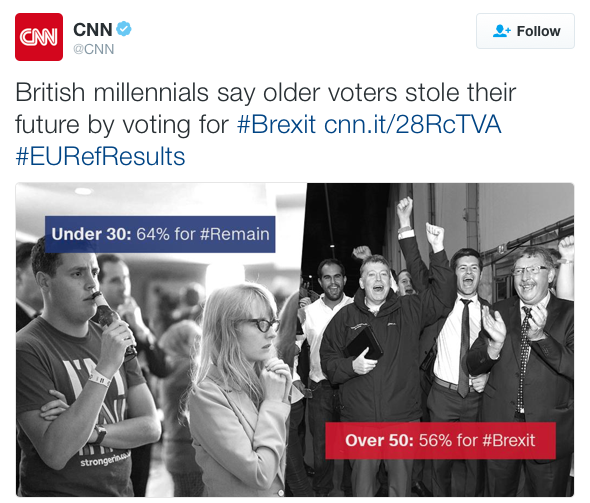590x503 pixels.
Task: Click the Under 30 Remain blue label
Action: click(x=160, y=234)
